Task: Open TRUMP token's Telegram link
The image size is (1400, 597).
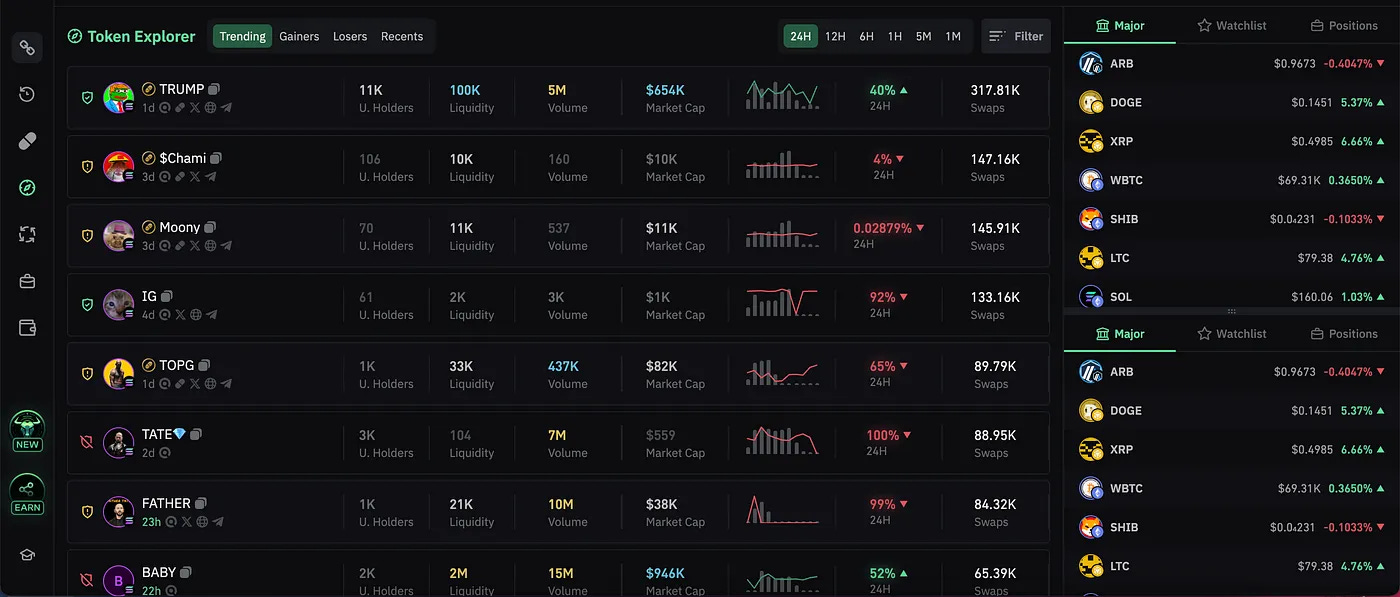Action: [x=226, y=108]
